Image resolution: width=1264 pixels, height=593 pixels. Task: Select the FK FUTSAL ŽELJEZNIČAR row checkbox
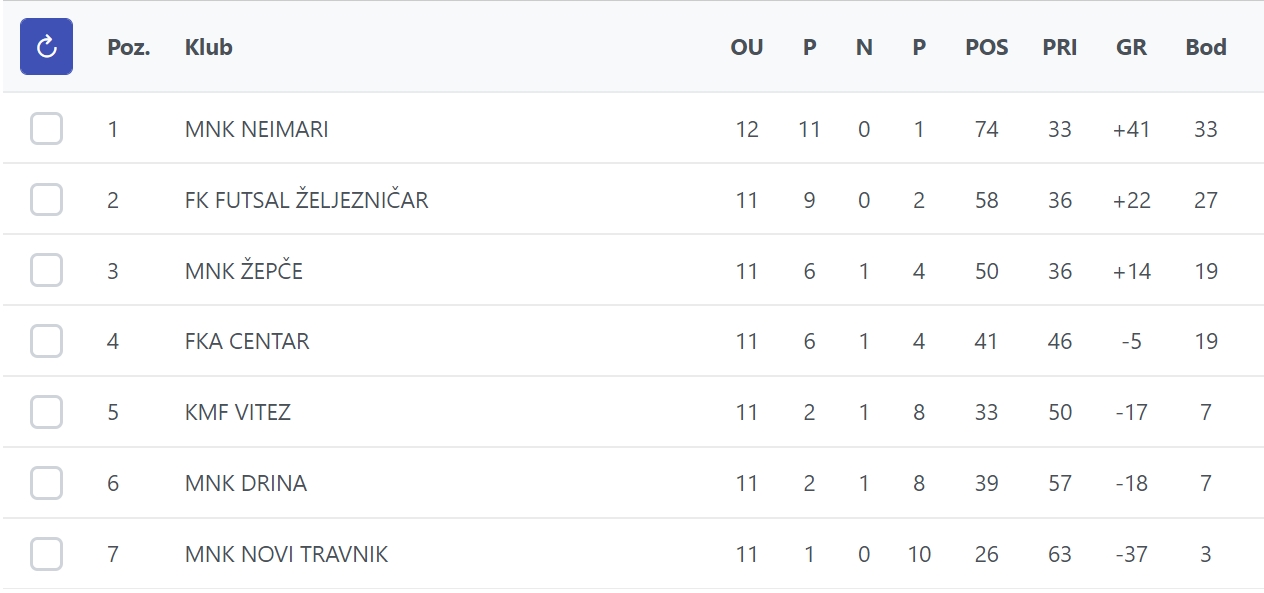tap(46, 200)
